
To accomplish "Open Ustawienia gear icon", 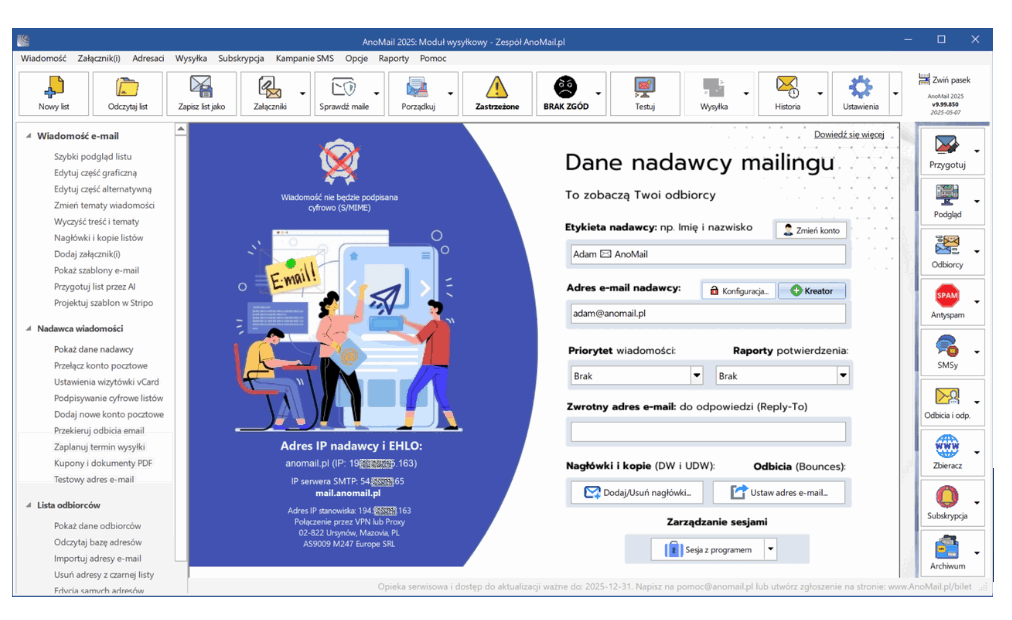I will point(860,87).
